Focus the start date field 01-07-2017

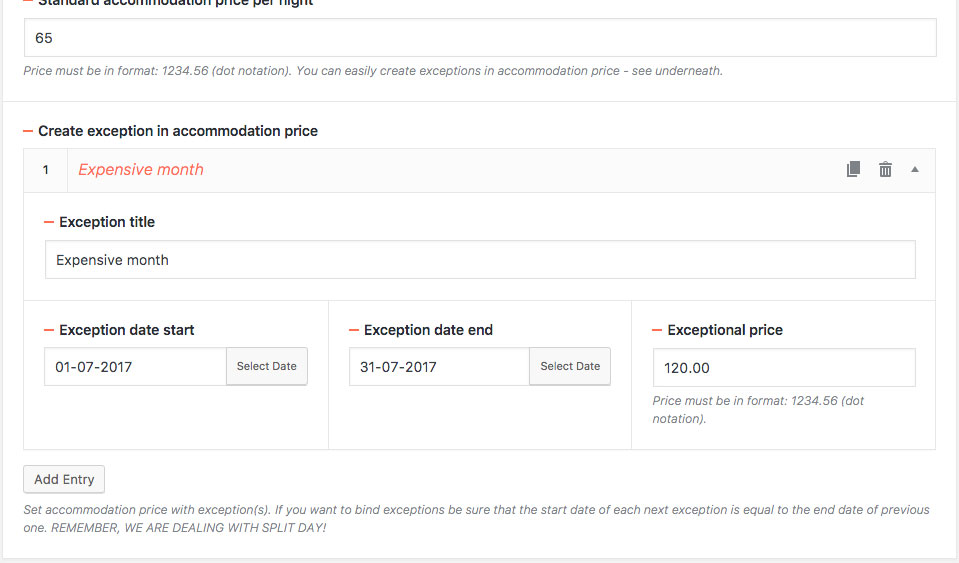tap(135, 367)
